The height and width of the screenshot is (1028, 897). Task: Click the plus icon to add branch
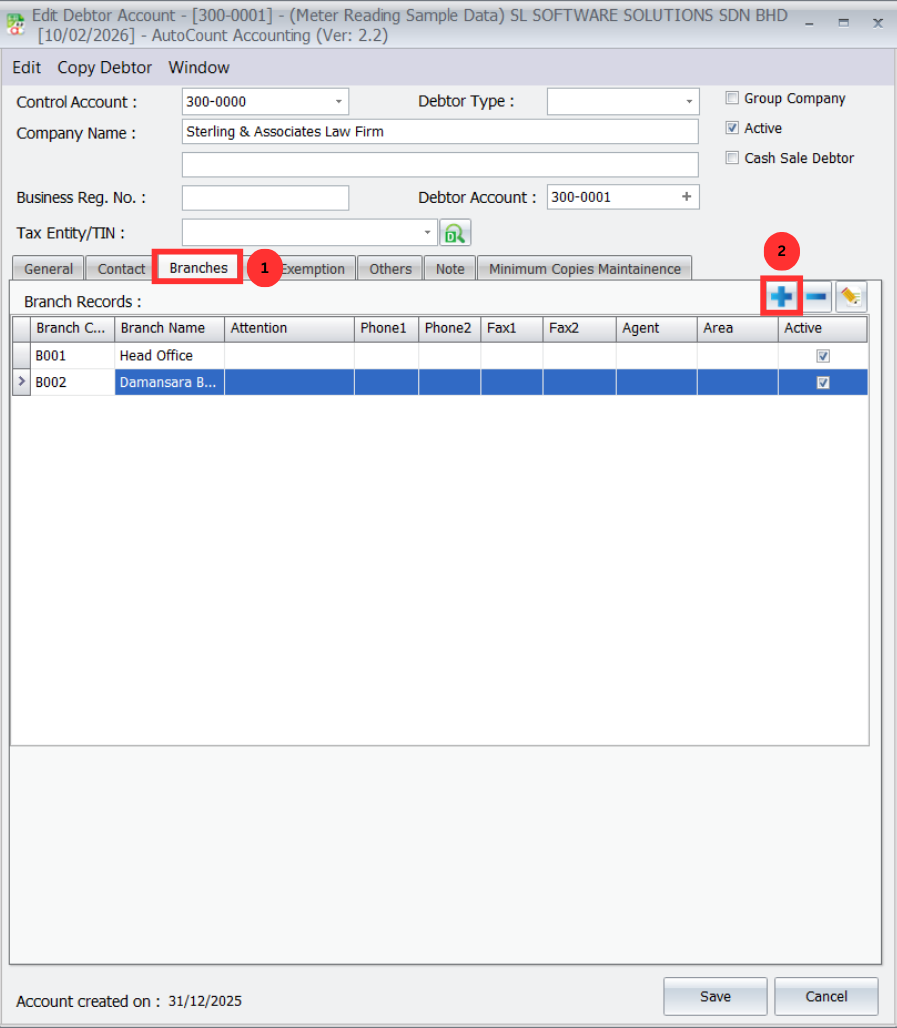[x=781, y=297]
